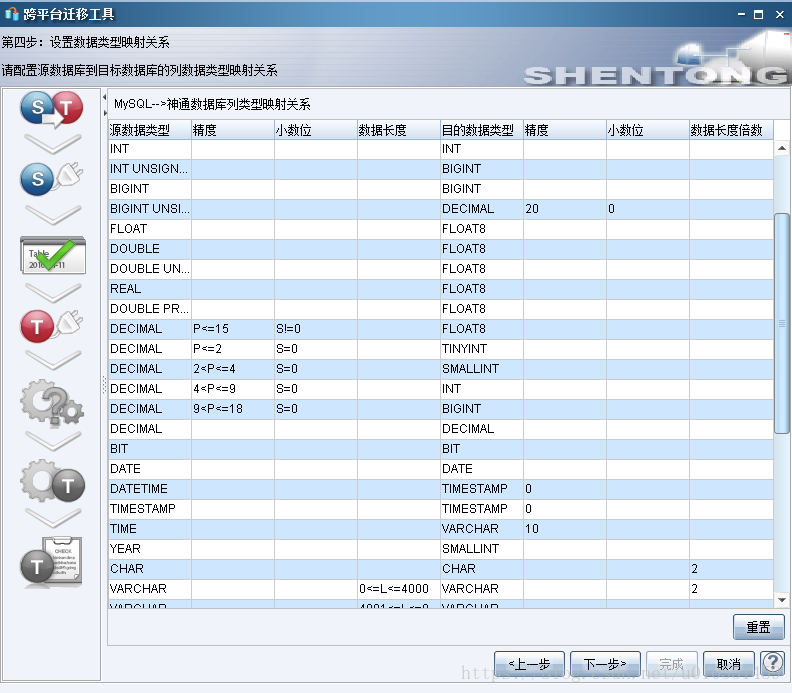Click the 9<P<=18 precision cell
Screen dimensions: 792x693
233,409
